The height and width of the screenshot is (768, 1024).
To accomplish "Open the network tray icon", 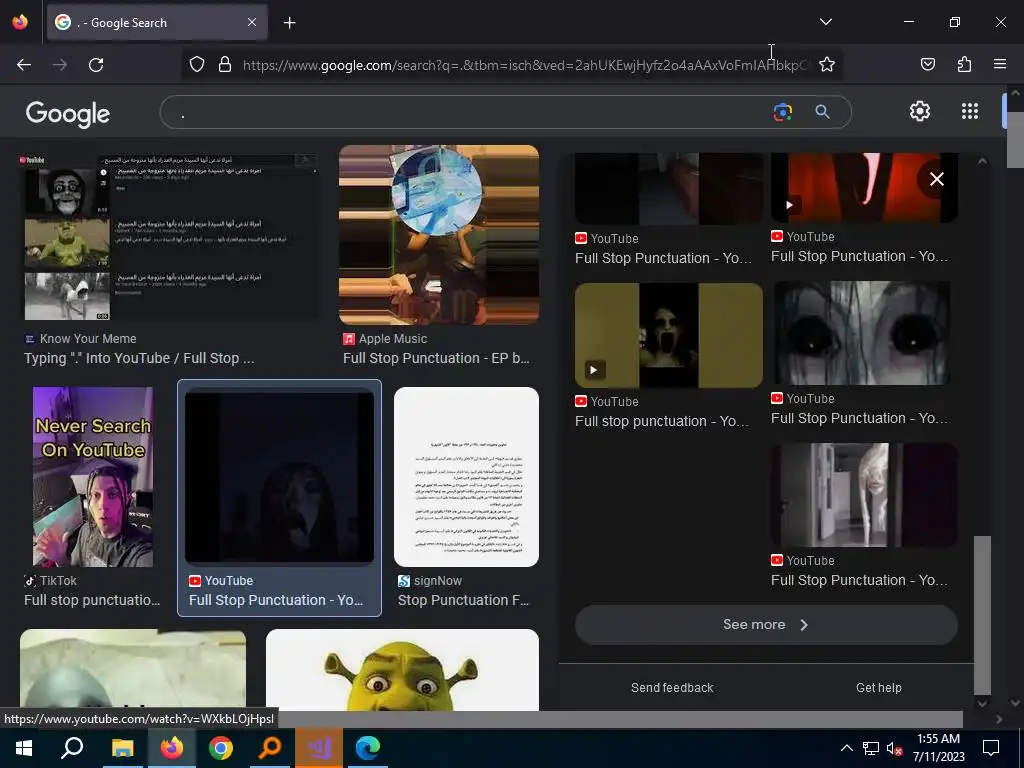I will pos(871,748).
